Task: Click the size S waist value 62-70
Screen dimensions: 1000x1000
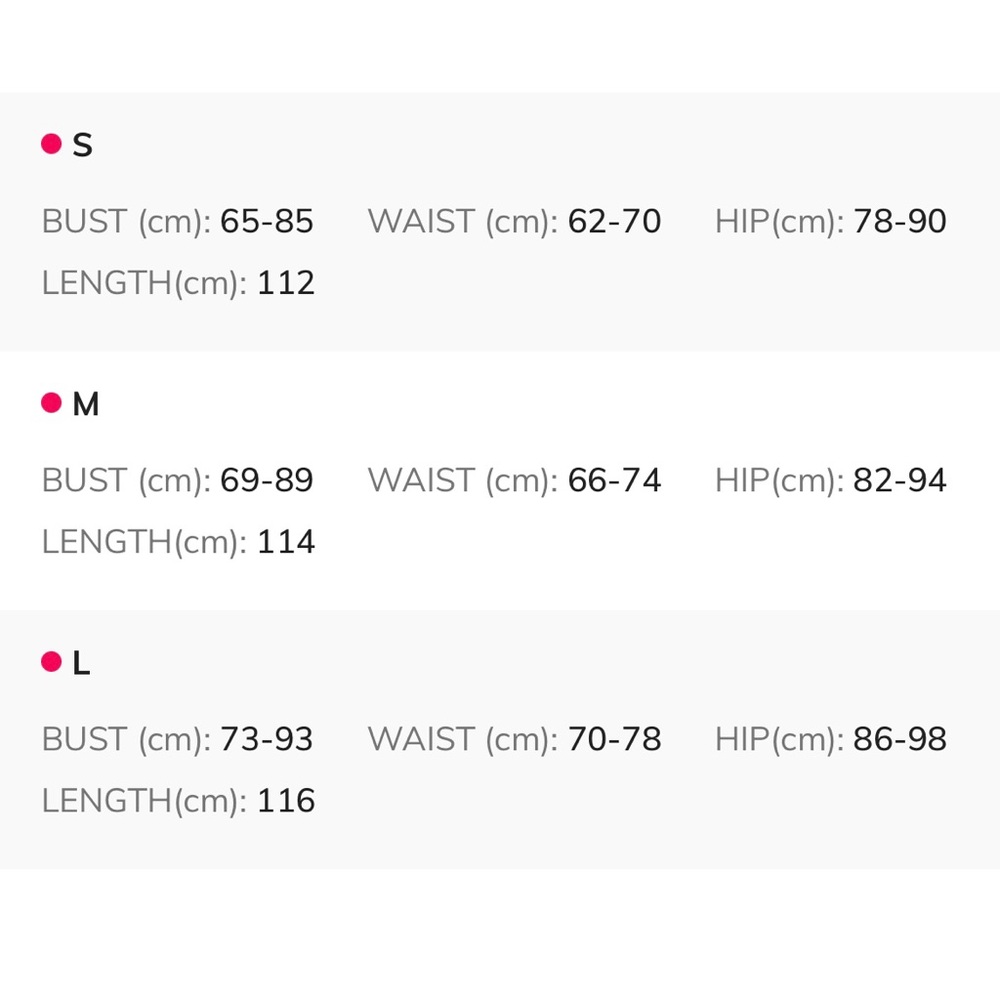Action: pyautogui.click(x=614, y=222)
